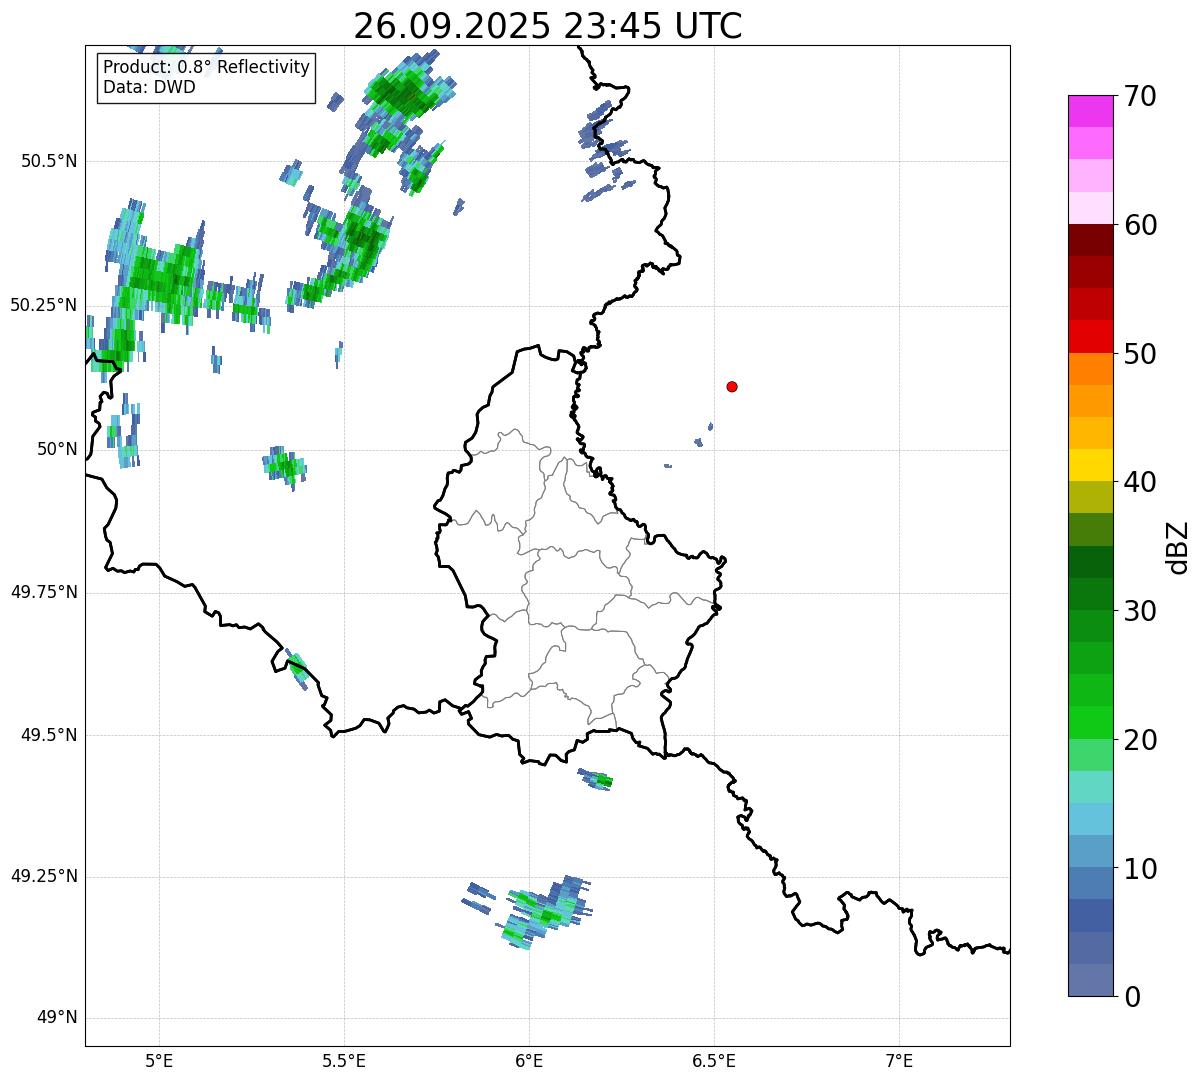The width and height of the screenshot is (1202, 1081).
Task: Pick the dark maroon swatch below 60 dBZ
Action: [1089, 240]
